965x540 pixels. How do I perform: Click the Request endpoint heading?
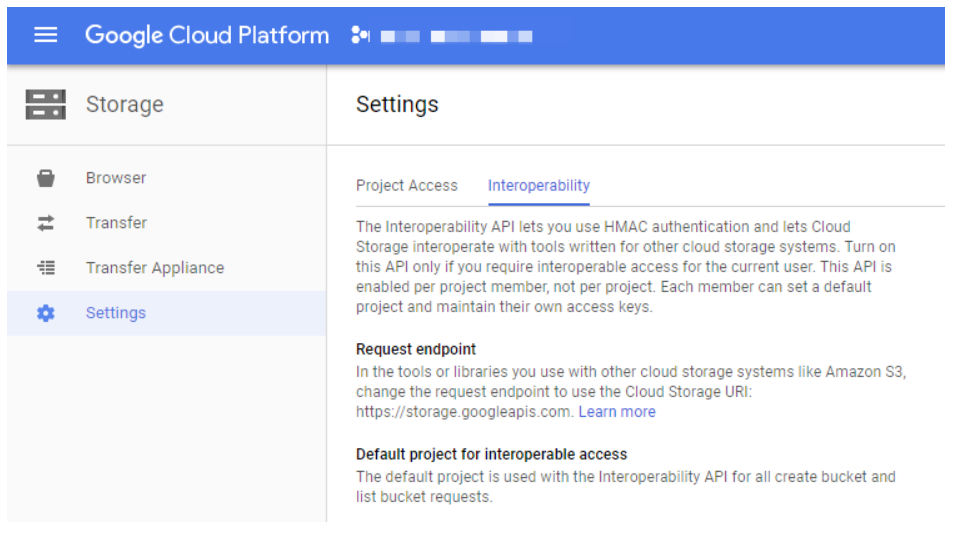click(x=416, y=349)
